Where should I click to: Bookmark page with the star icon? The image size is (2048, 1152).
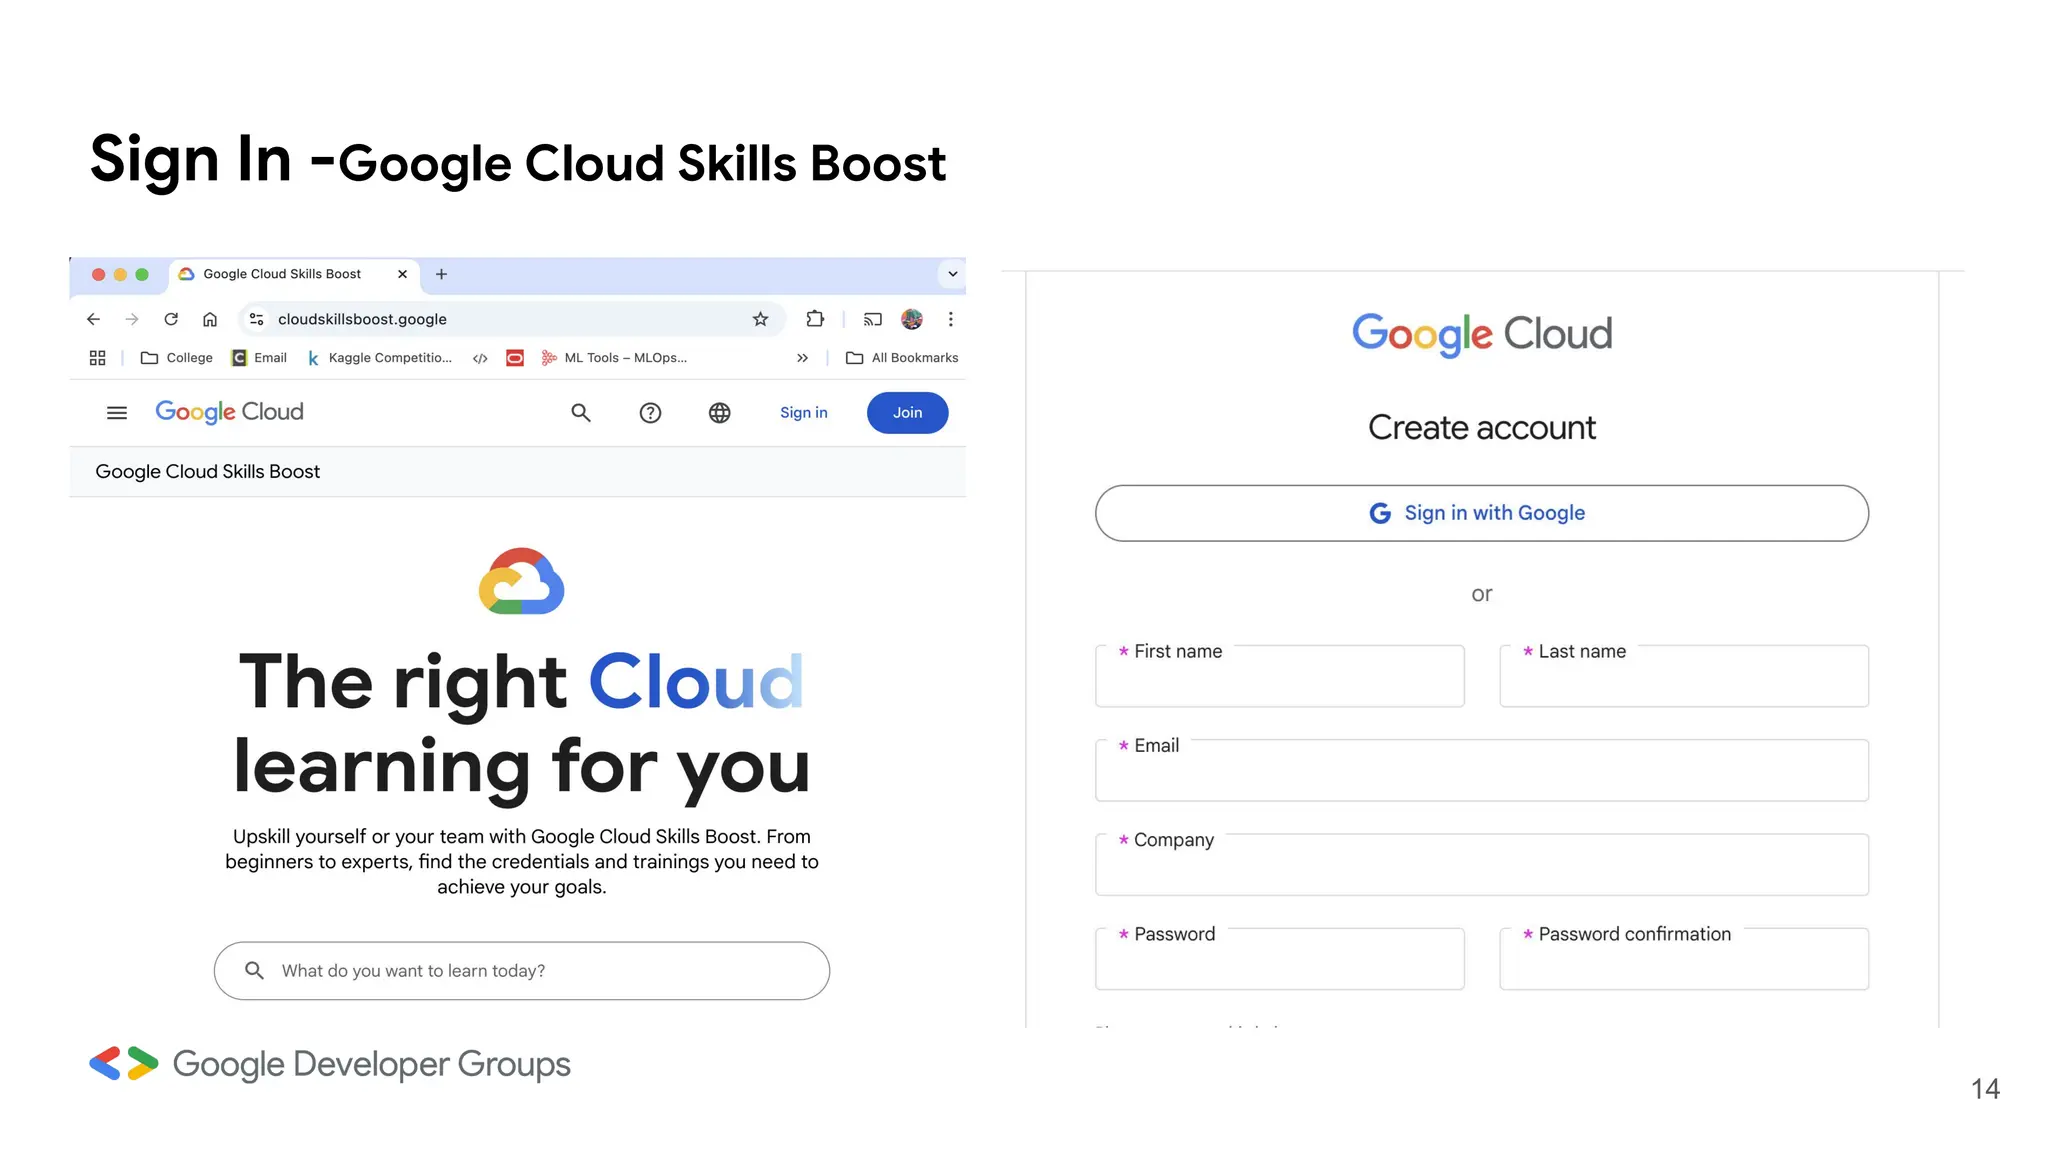click(x=760, y=319)
